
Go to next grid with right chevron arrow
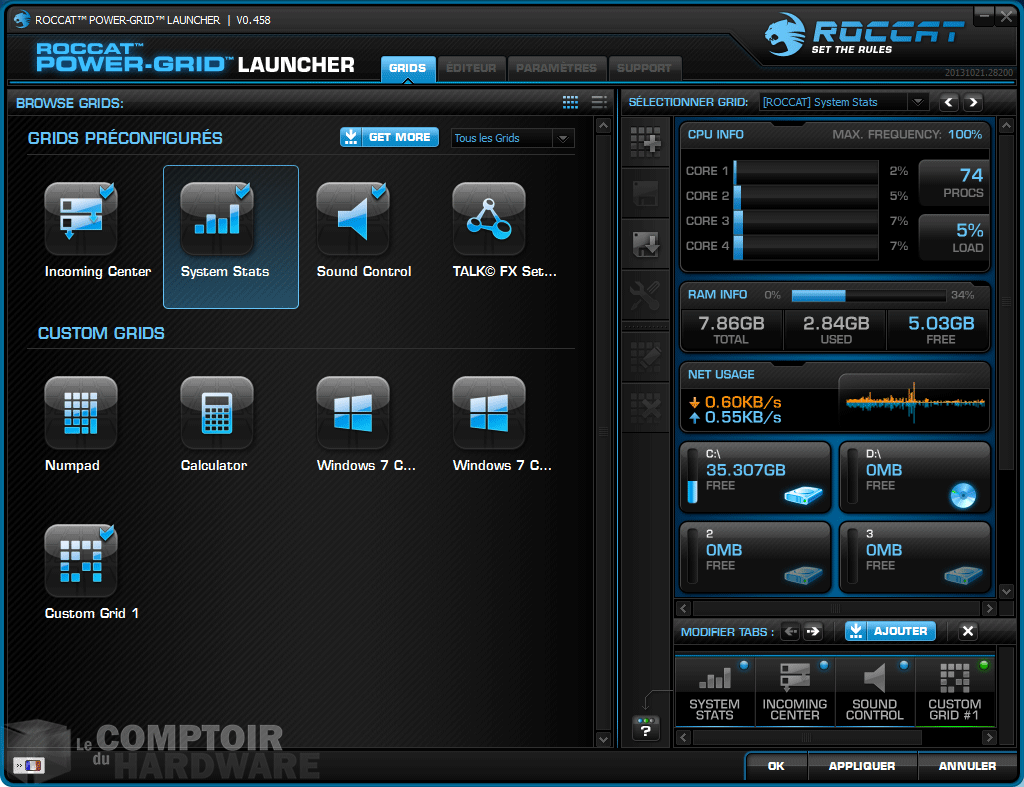(x=972, y=101)
